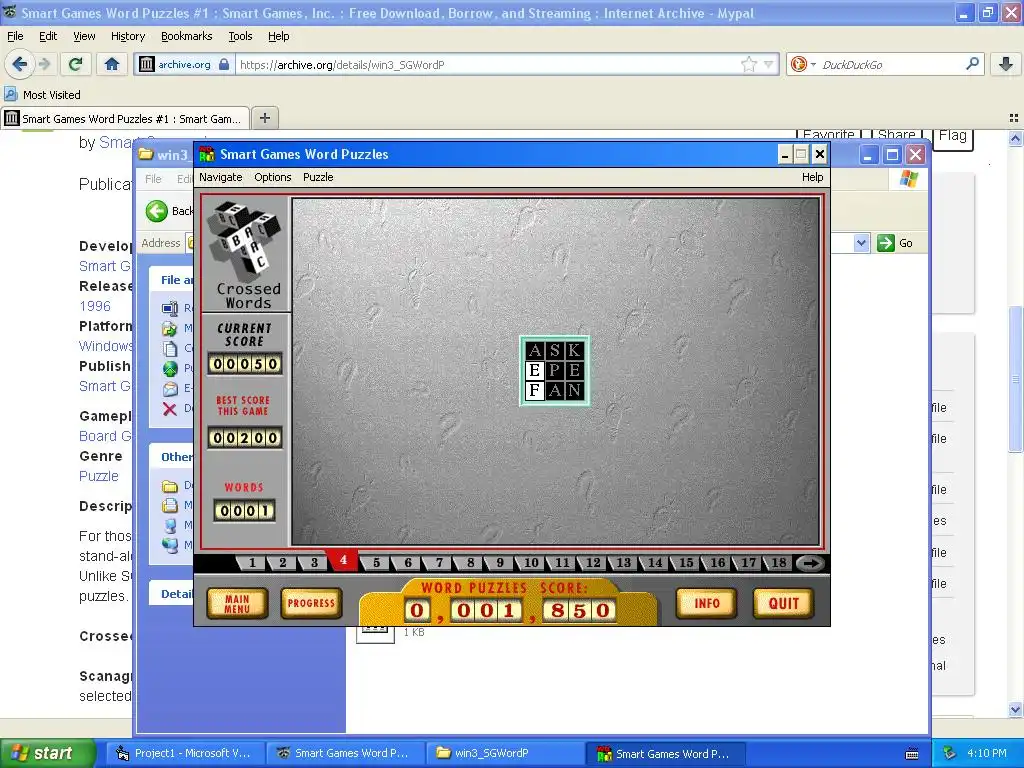Image resolution: width=1024 pixels, height=768 pixels.
Task: Click the QUIT button
Action: coord(784,603)
